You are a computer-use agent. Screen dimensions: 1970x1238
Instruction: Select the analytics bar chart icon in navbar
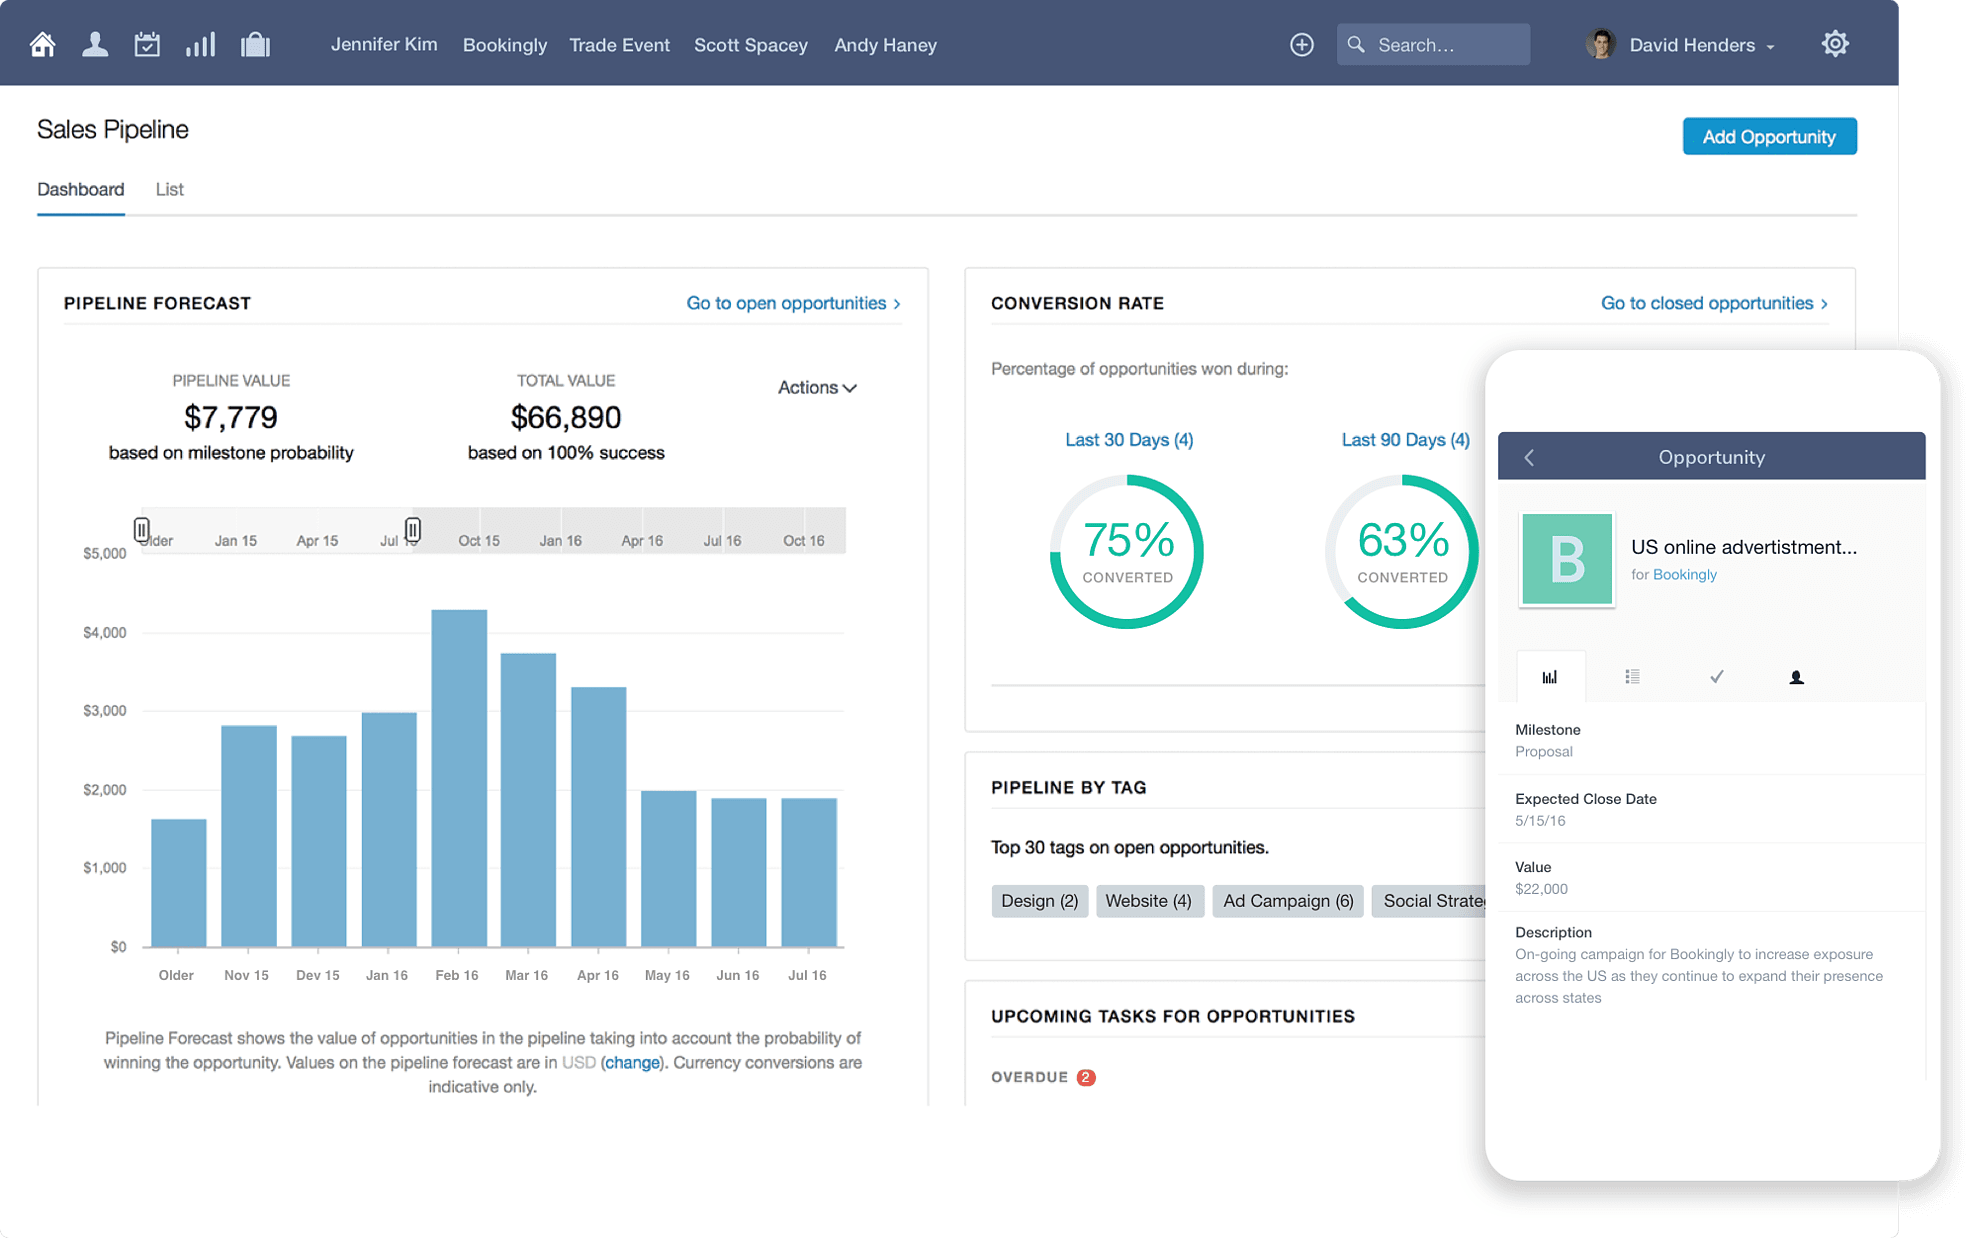[x=200, y=43]
